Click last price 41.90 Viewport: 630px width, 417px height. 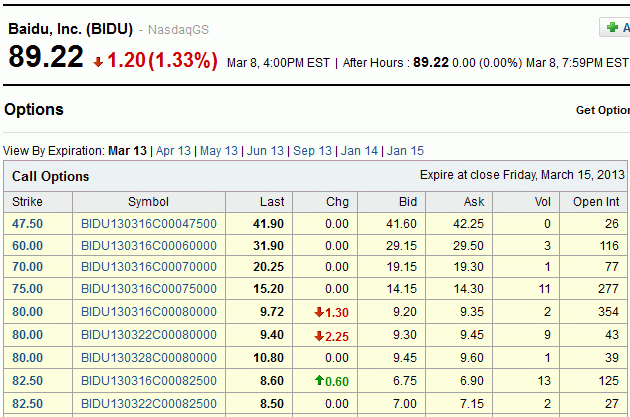(x=268, y=224)
